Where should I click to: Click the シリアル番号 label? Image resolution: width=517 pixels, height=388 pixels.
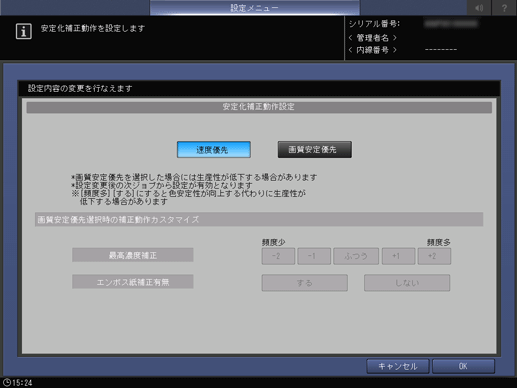click(374, 24)
